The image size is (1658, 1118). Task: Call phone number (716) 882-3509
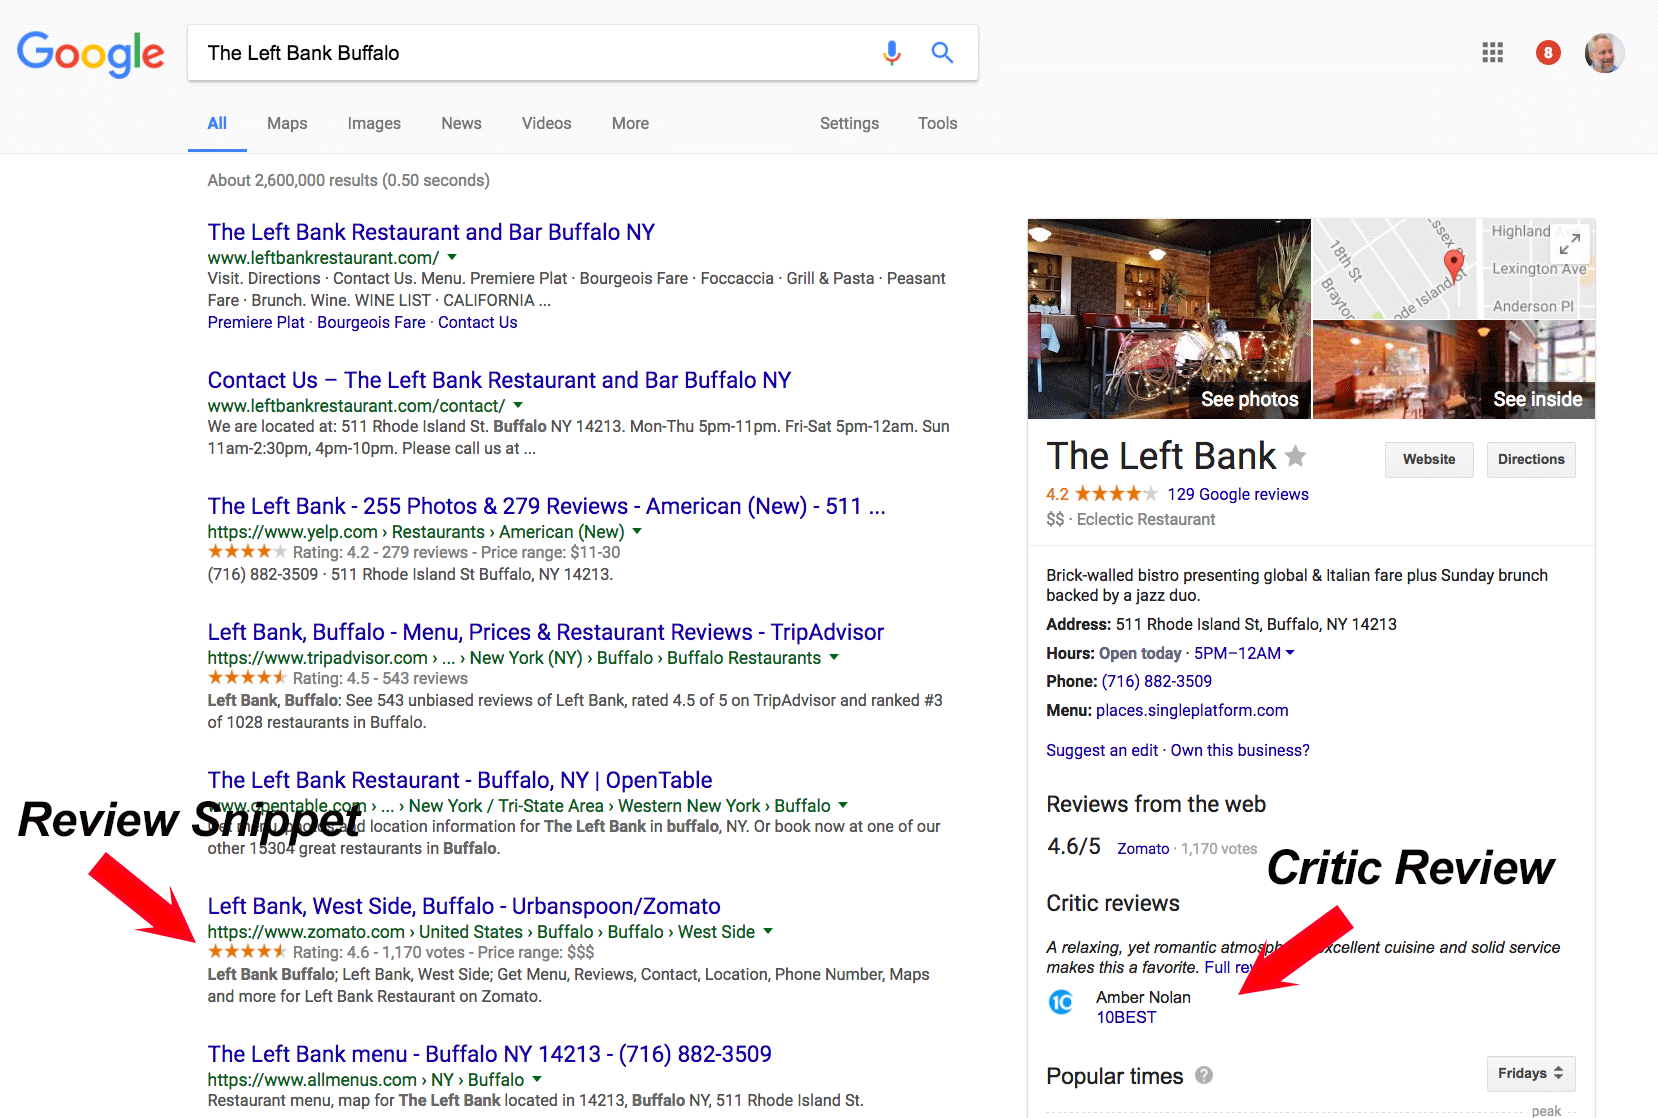click(1157, 681)
